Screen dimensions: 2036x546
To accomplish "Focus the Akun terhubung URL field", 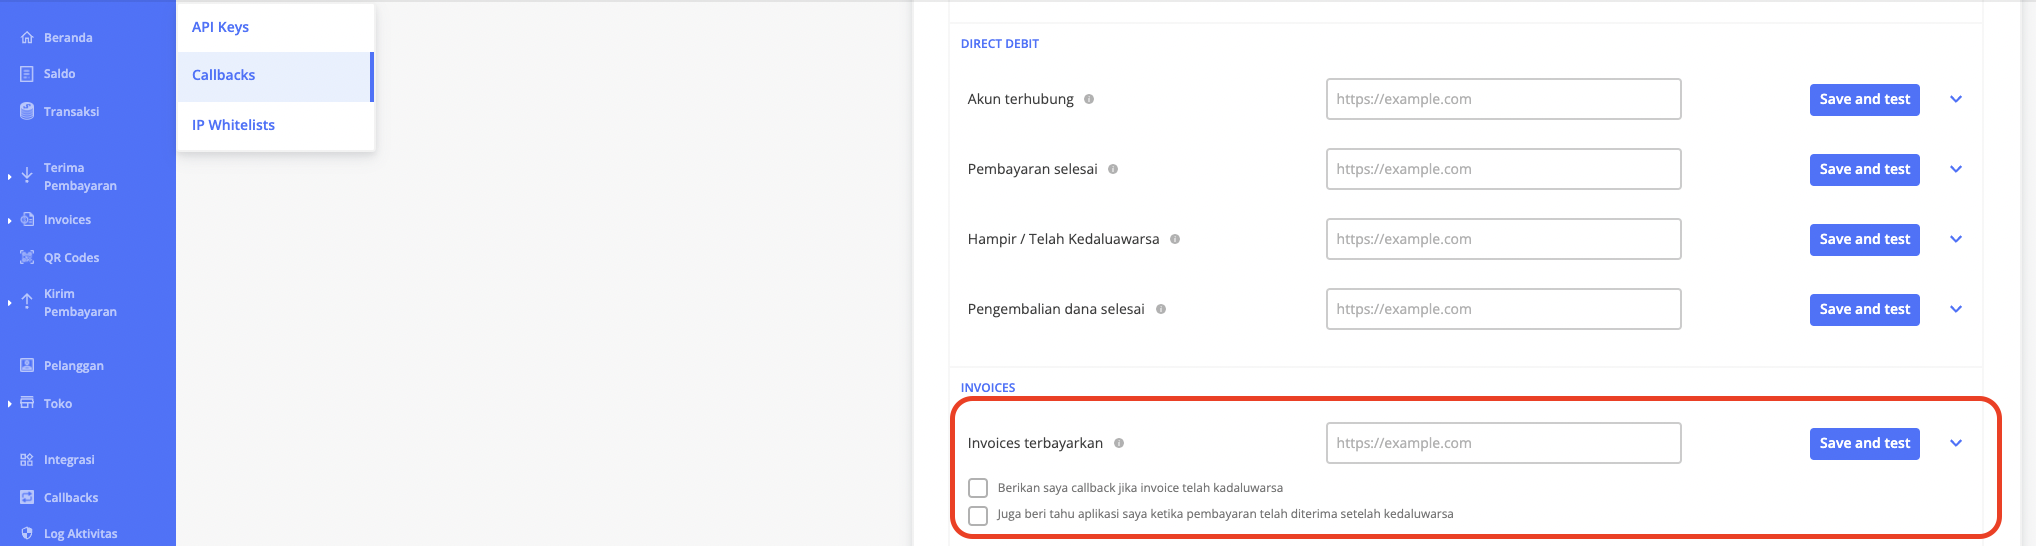I will [1503, 99].
